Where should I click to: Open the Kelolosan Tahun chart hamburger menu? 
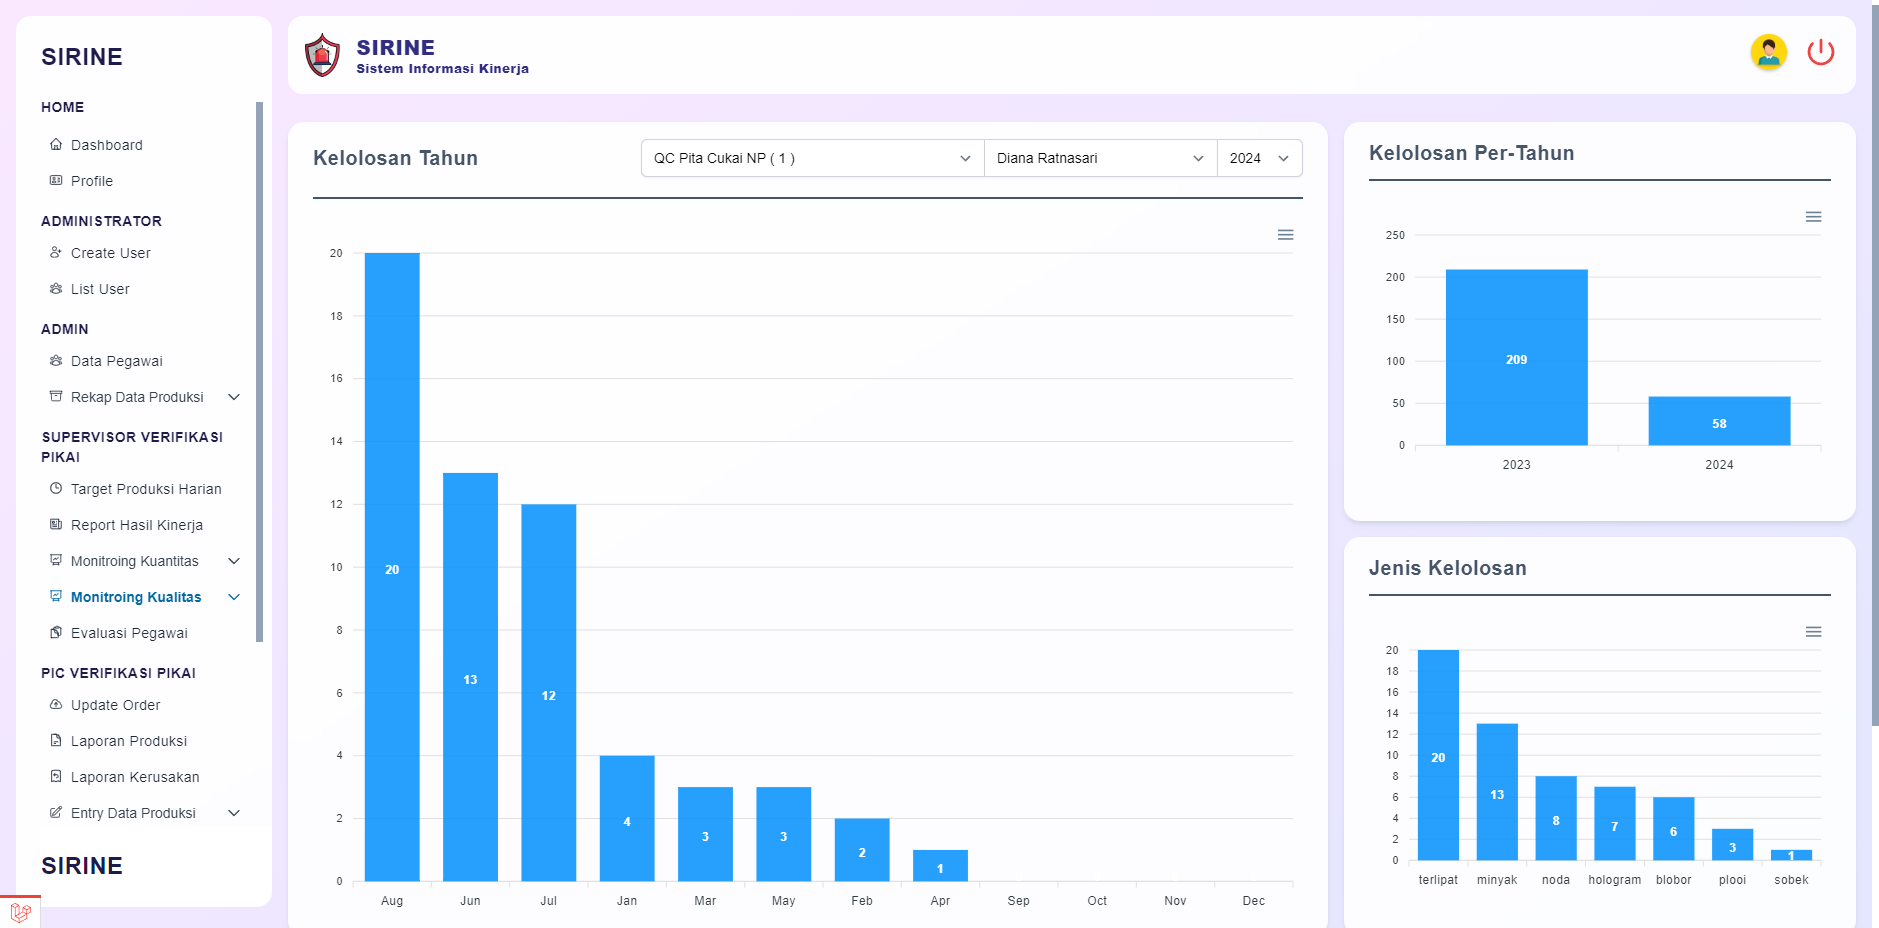pyautogui.click(x=1285, y=235)
